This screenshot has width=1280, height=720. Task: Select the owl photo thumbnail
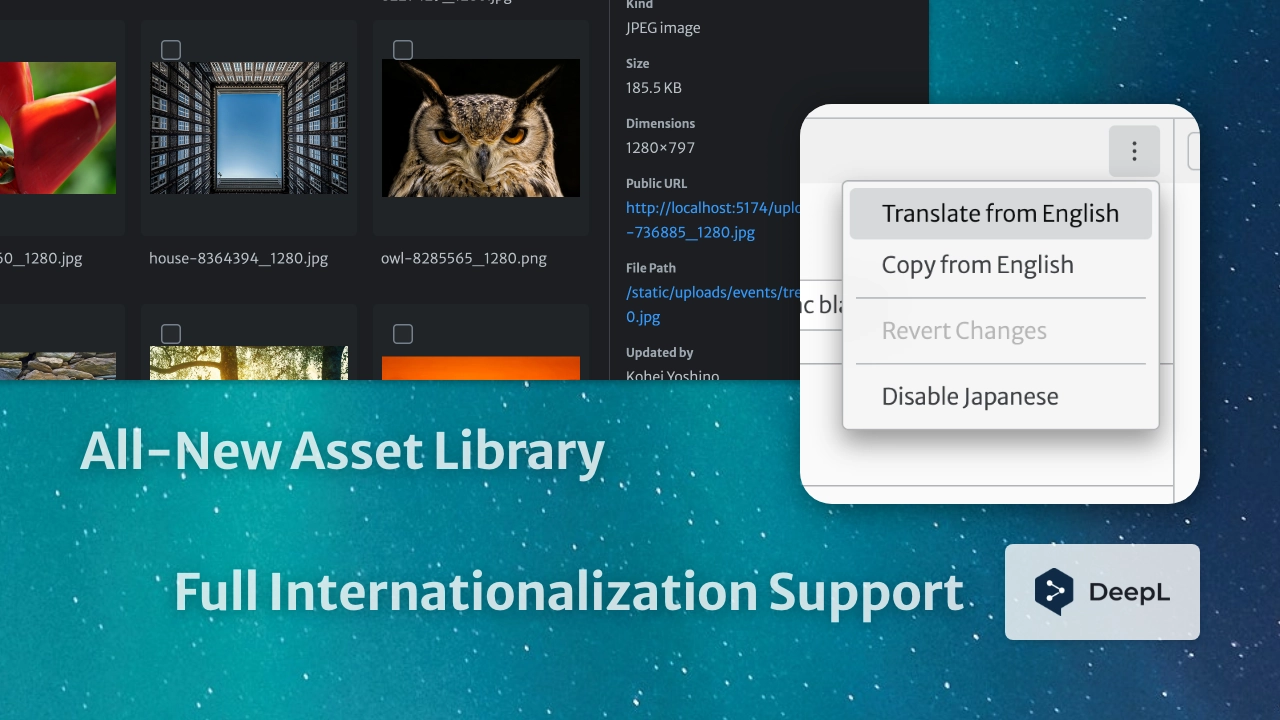coord(481,127)
